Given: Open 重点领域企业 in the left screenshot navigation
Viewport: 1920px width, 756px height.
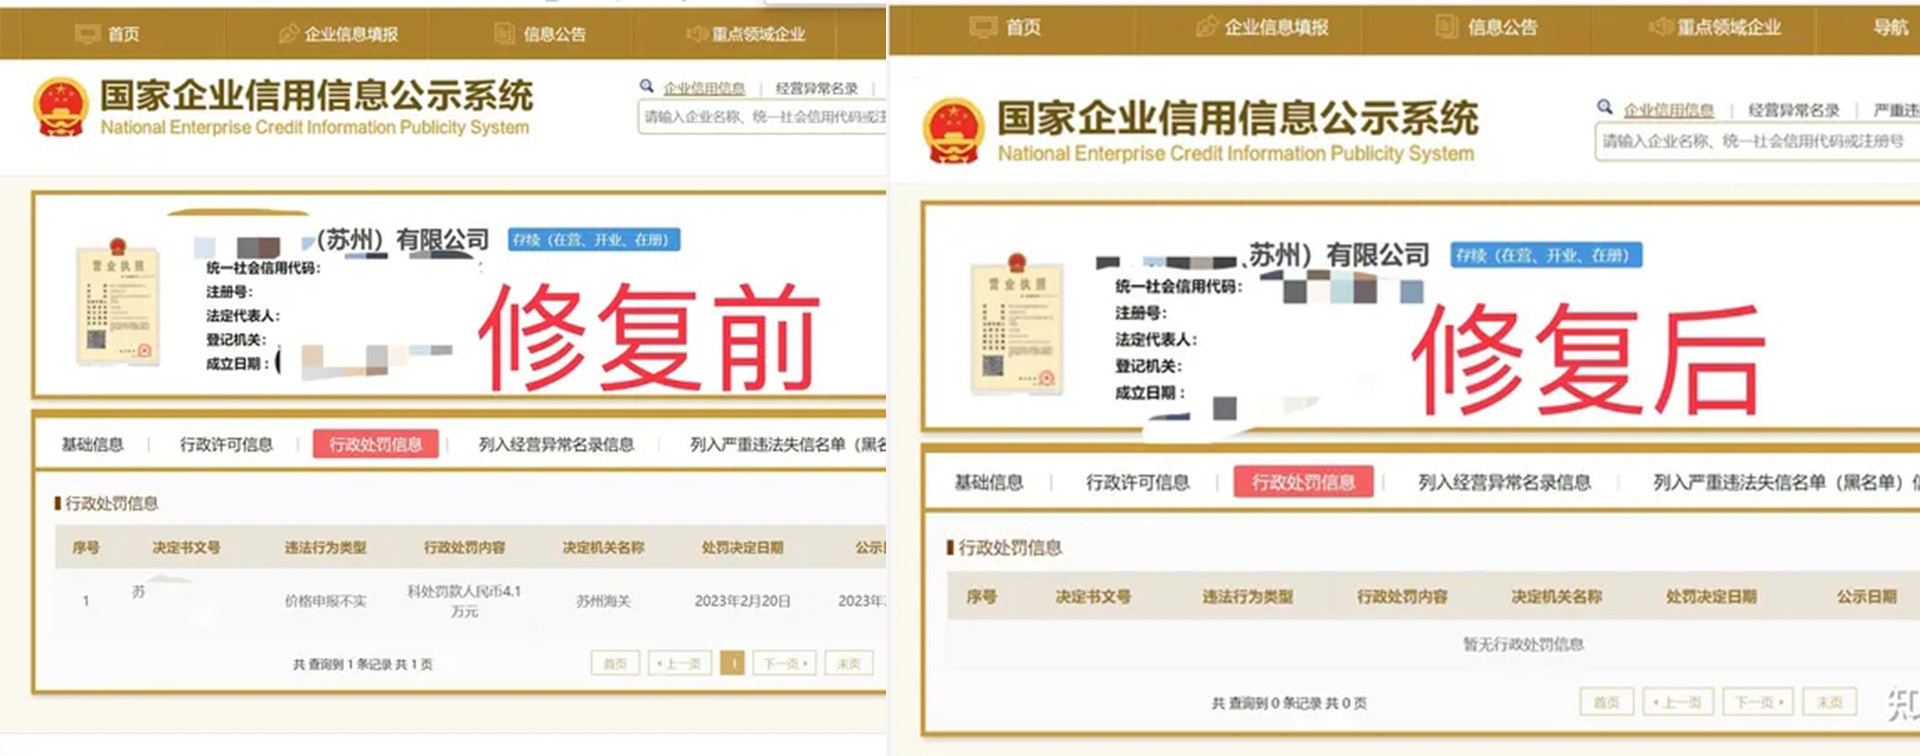Looking at the screenshot, I should [x=758, y=34].
